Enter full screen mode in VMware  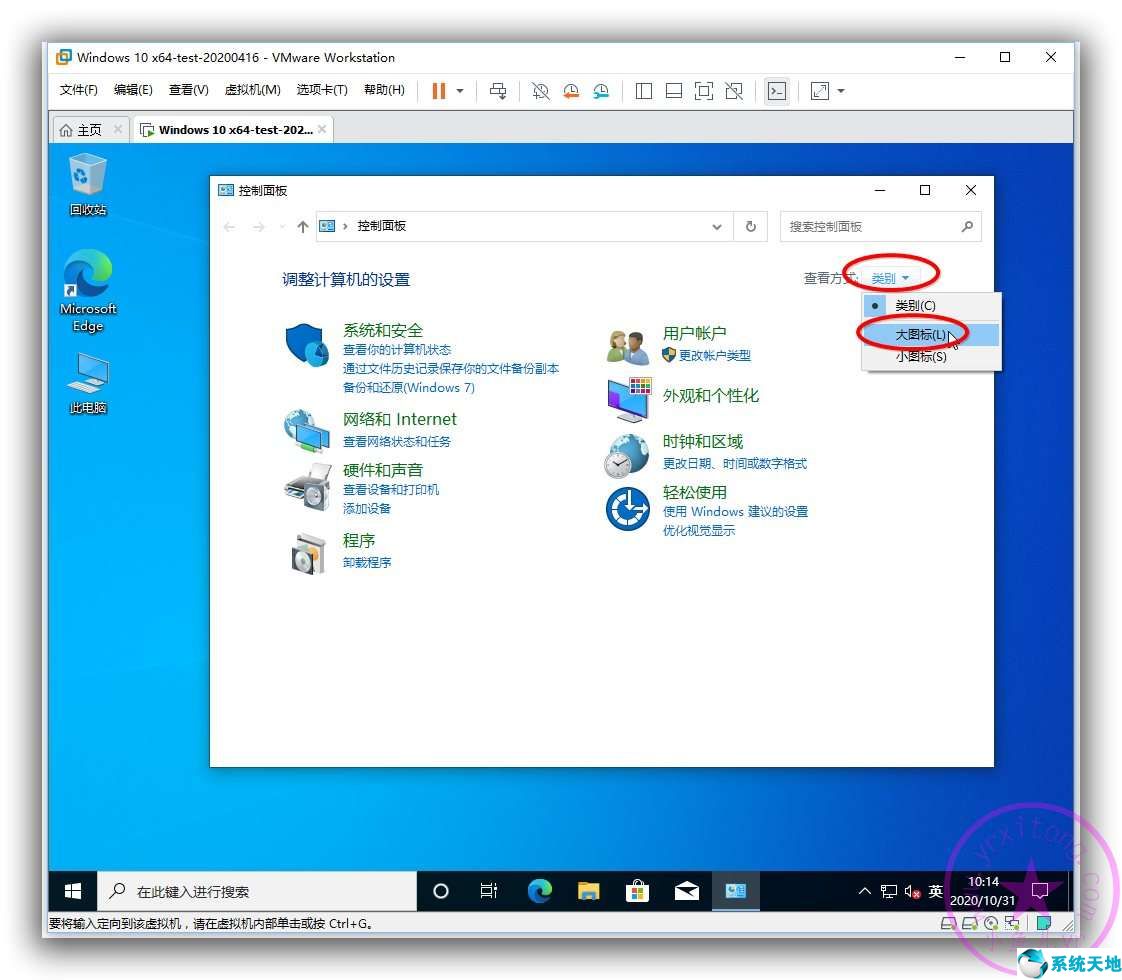point(703,91)
